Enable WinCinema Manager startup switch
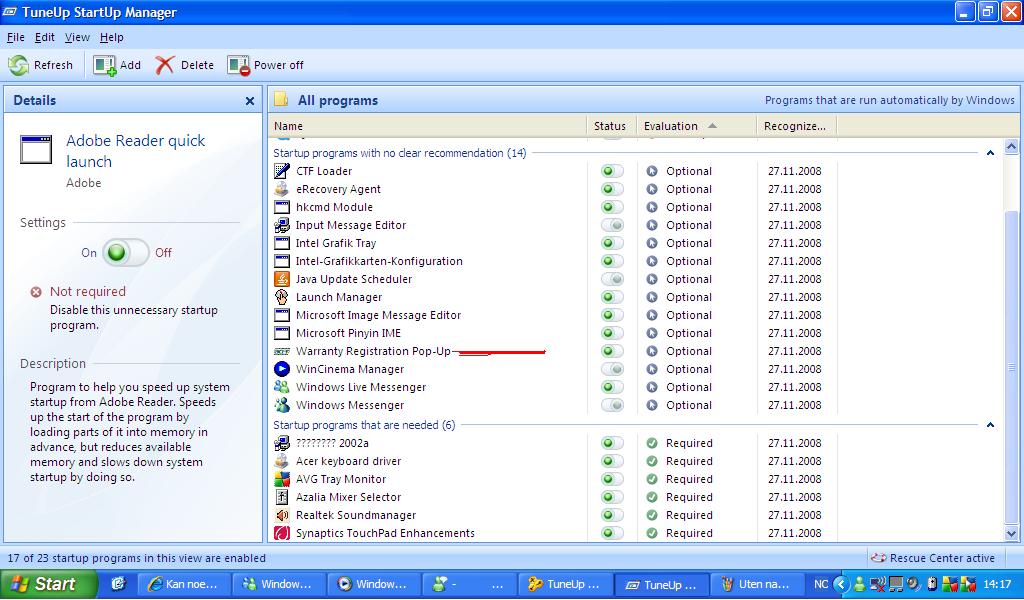This screenshot has width=1024, height=600. pyautogui.click(x=612, y=370)
